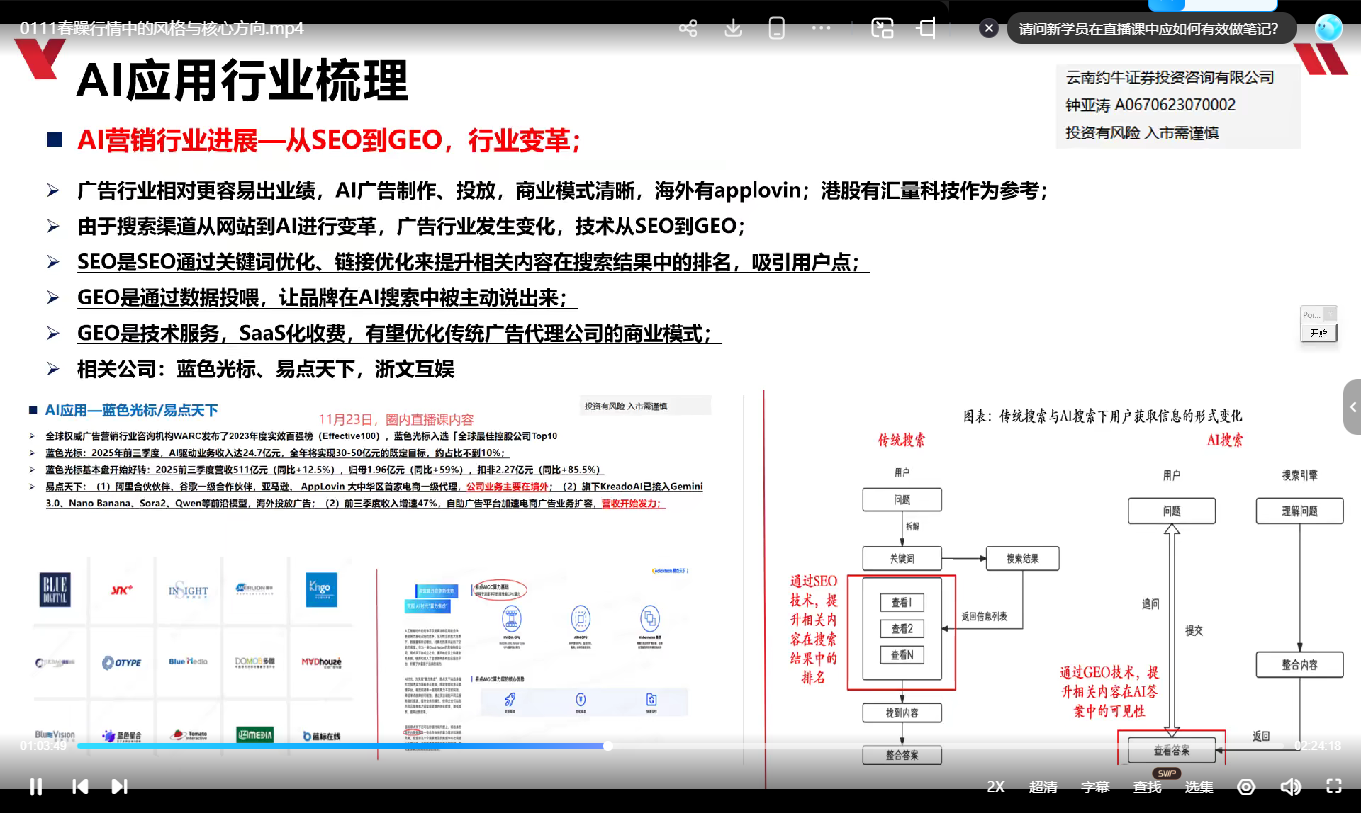
Task: Open the blue AI assistant avatar
Action: pos(1328,28)
